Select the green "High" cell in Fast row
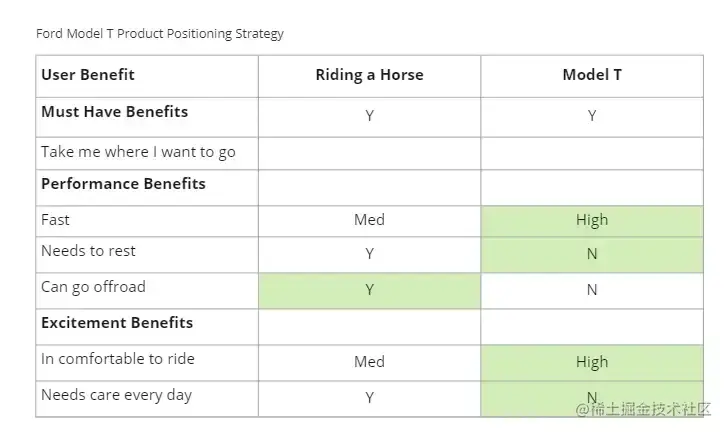The width and height of the screenshot is (726, 432). 592,221
